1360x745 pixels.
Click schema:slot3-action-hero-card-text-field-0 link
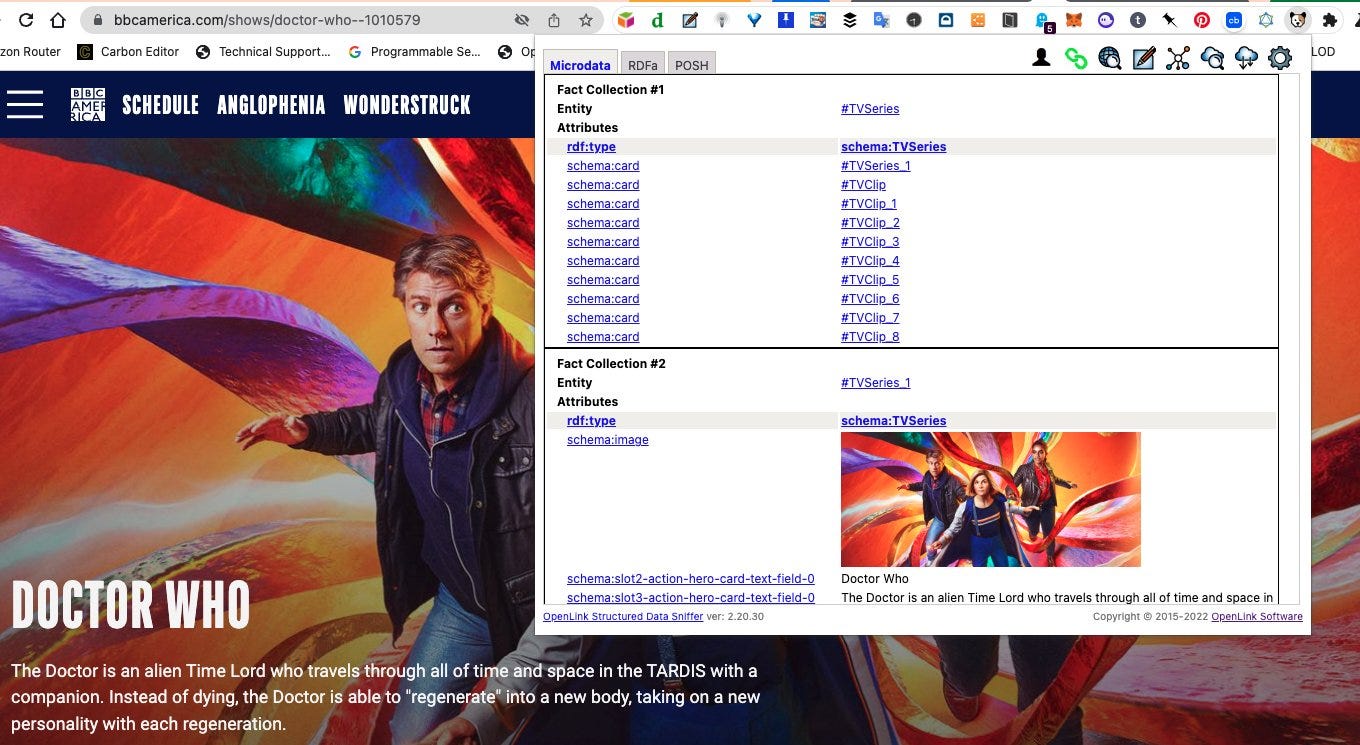pyautogui.click(x=690, y=598)
